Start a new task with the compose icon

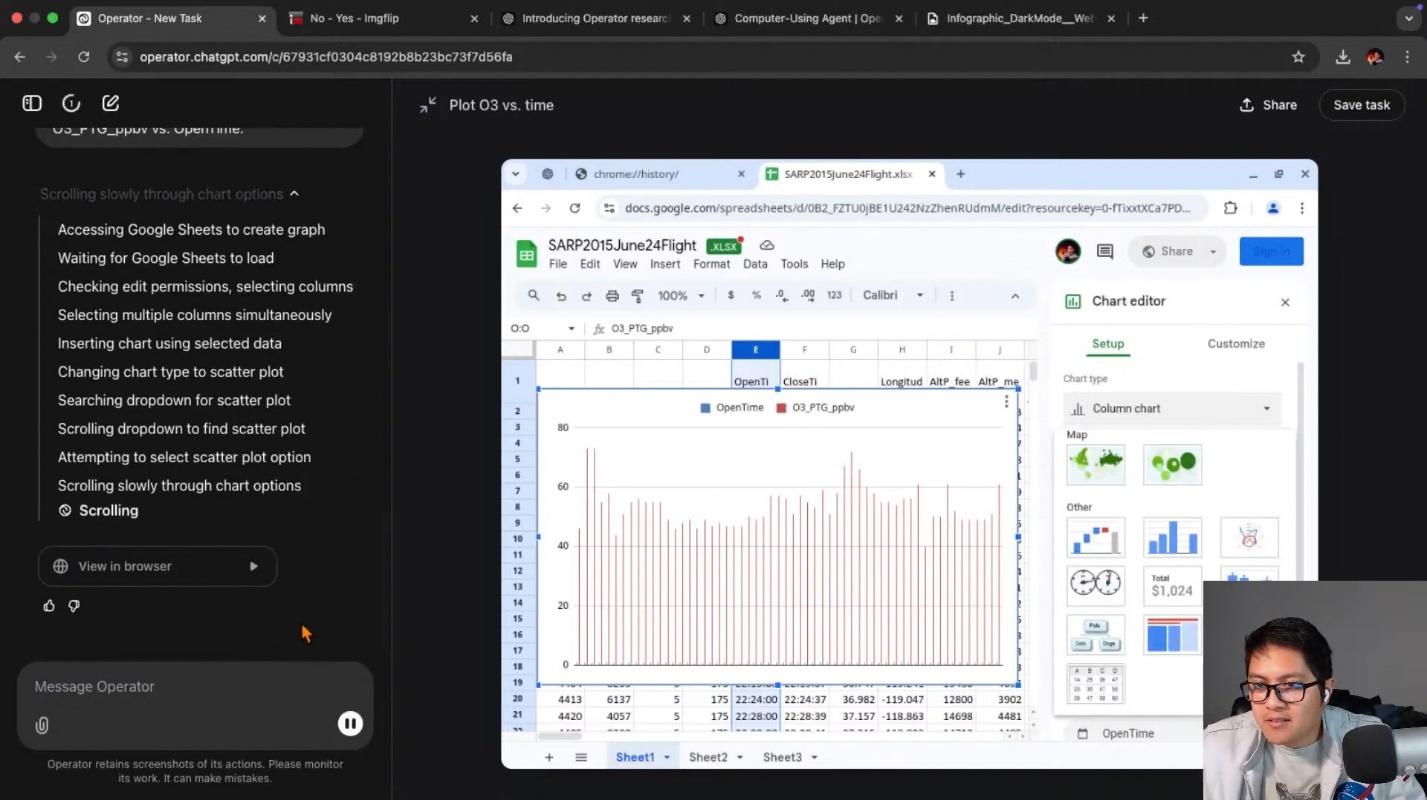pyautogui.click(x=110, y=103)
